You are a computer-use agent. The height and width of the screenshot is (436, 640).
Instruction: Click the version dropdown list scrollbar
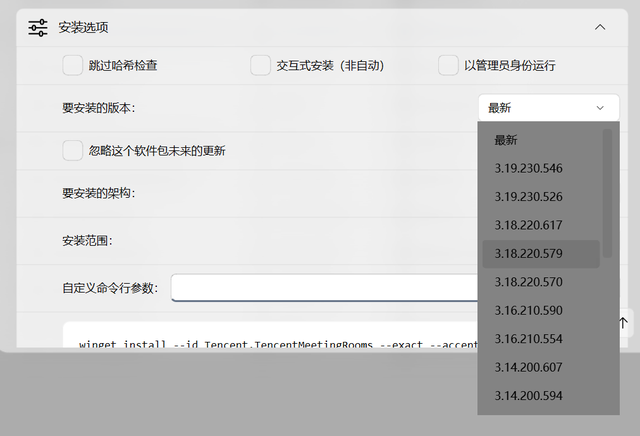[x=607, y=193]
